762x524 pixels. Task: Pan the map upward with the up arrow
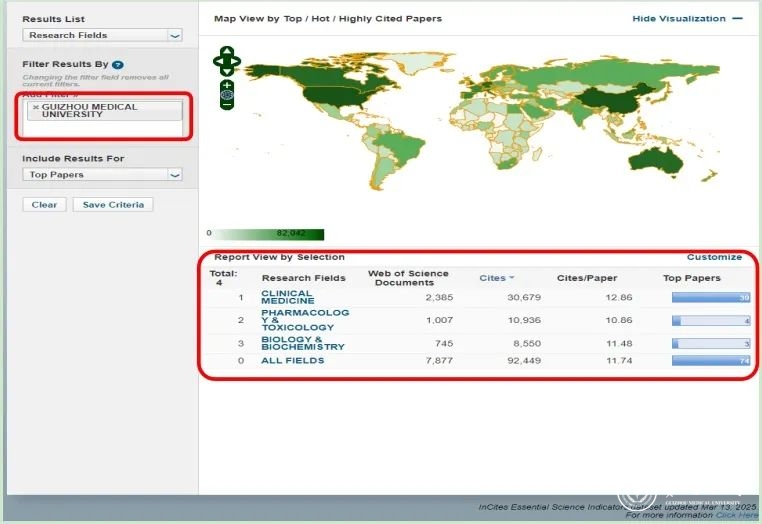[x=226, y=51]
